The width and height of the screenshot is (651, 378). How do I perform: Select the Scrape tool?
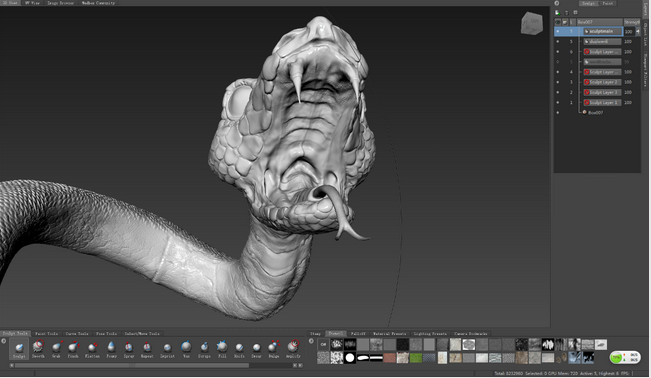(204, 349)
